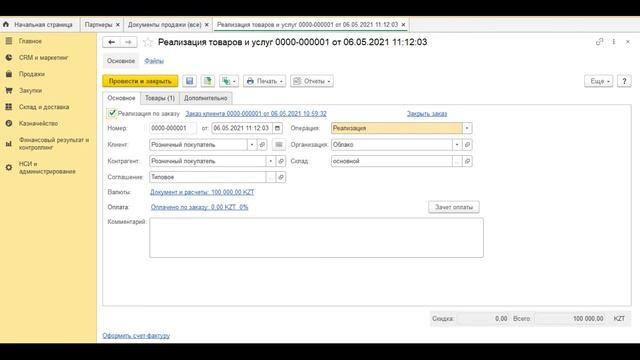Click the Склад selection ellipsis button
This screenshot has height=360, width=640.
tap(457, 161)
